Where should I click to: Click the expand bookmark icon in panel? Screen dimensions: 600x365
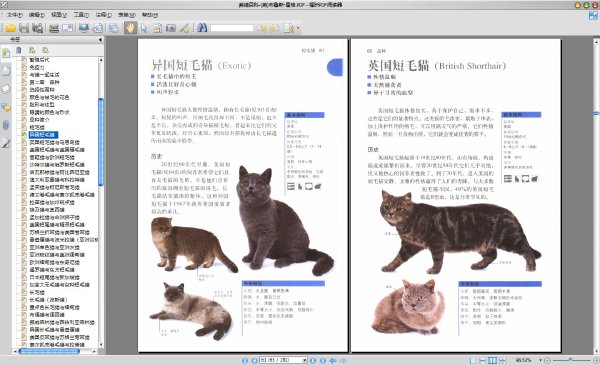(x=32, y=50)
